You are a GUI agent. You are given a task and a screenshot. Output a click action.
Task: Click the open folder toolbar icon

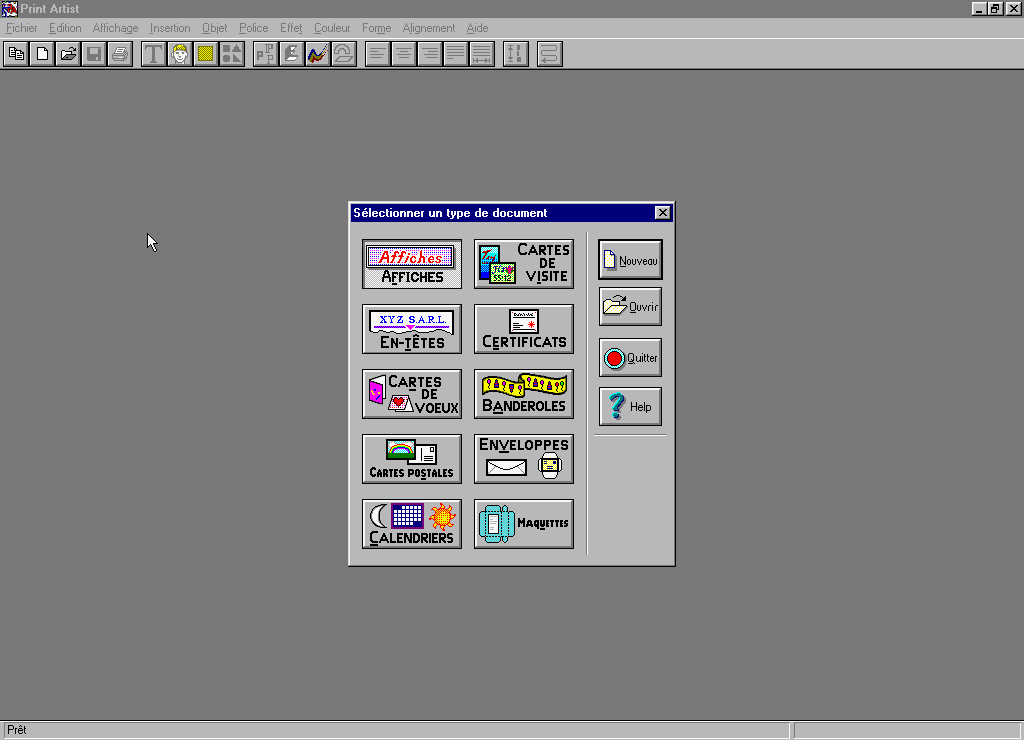pyautogui.click(x=68, y=54)
